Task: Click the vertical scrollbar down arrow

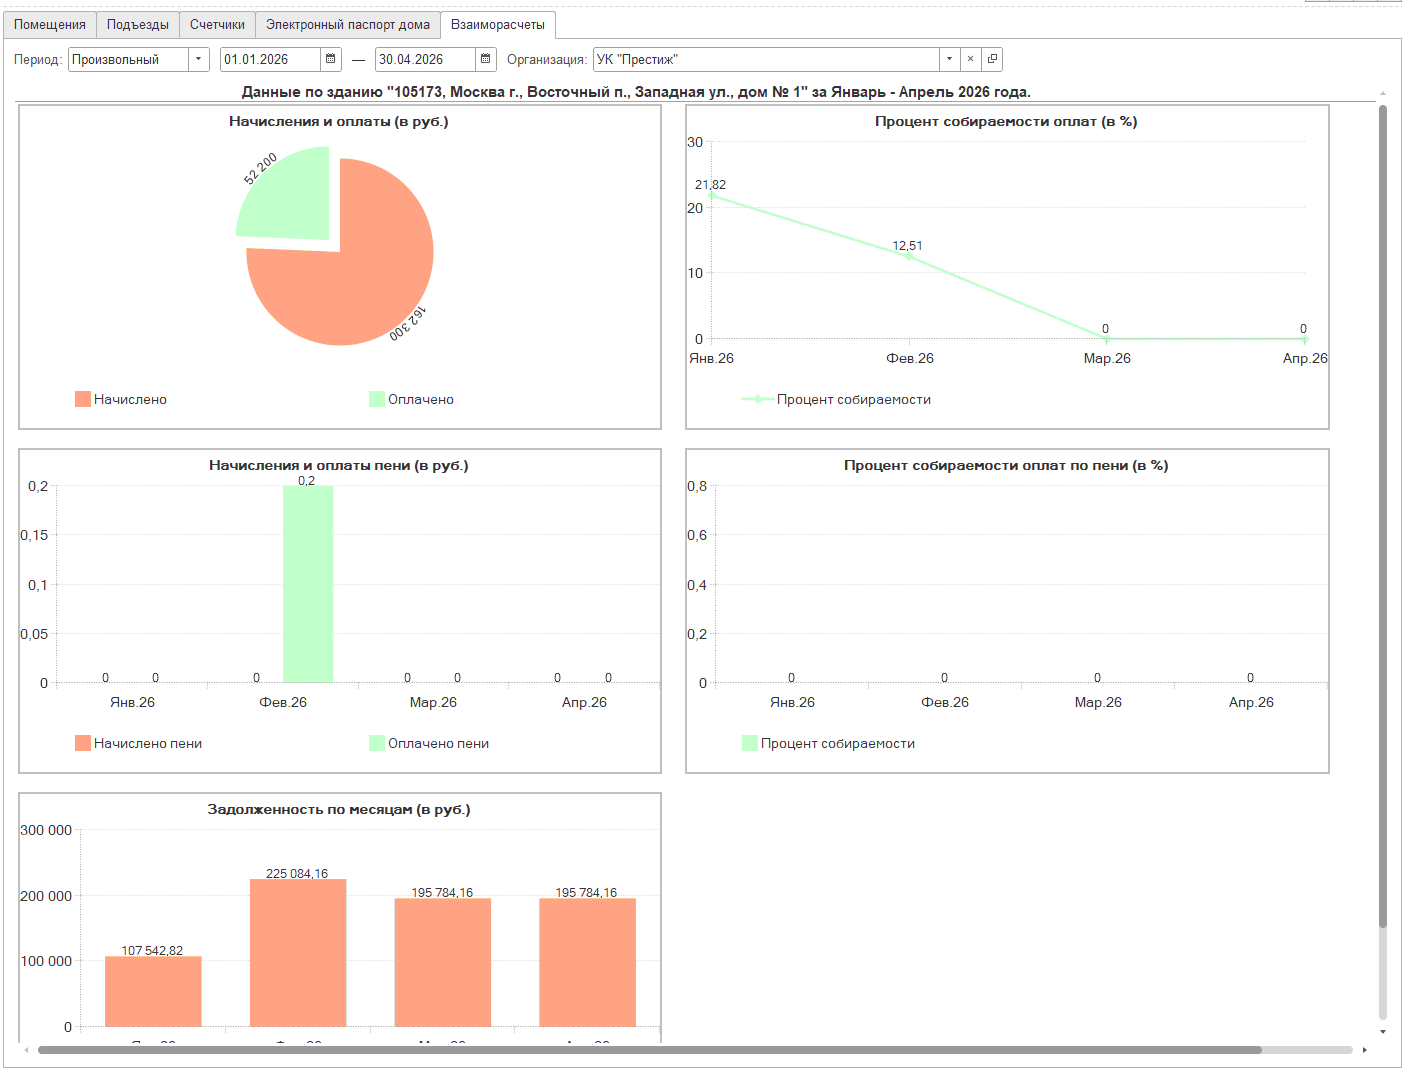Action: pyautogui.click(x=1383, y=1032)
